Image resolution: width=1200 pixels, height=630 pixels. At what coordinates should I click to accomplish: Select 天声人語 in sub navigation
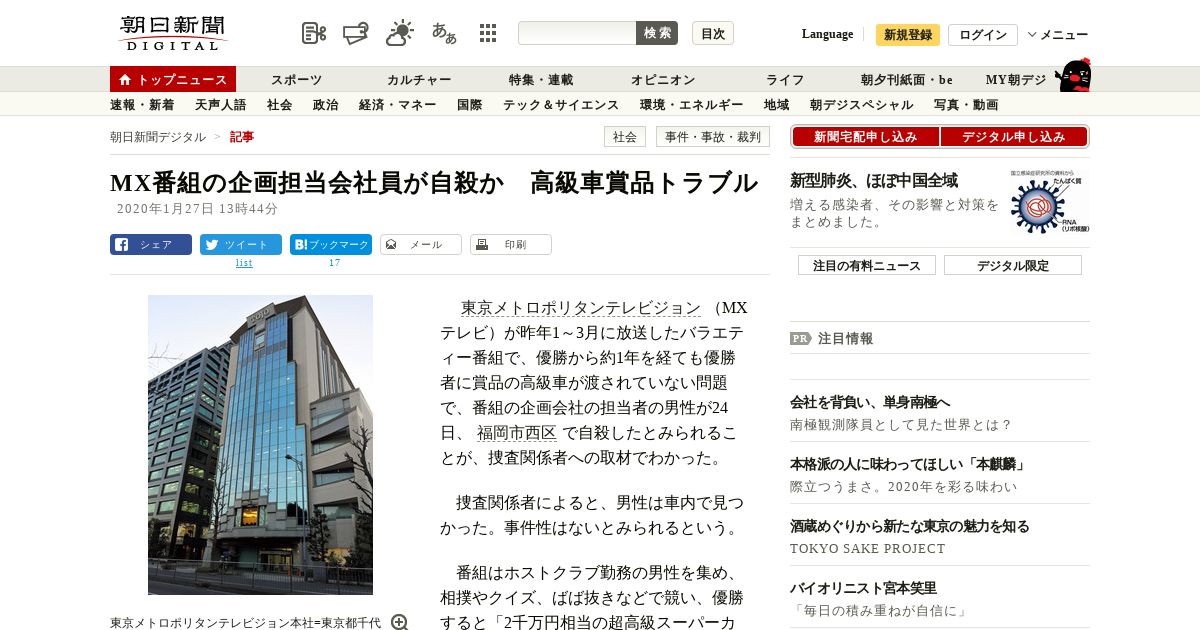click(220, 104)
